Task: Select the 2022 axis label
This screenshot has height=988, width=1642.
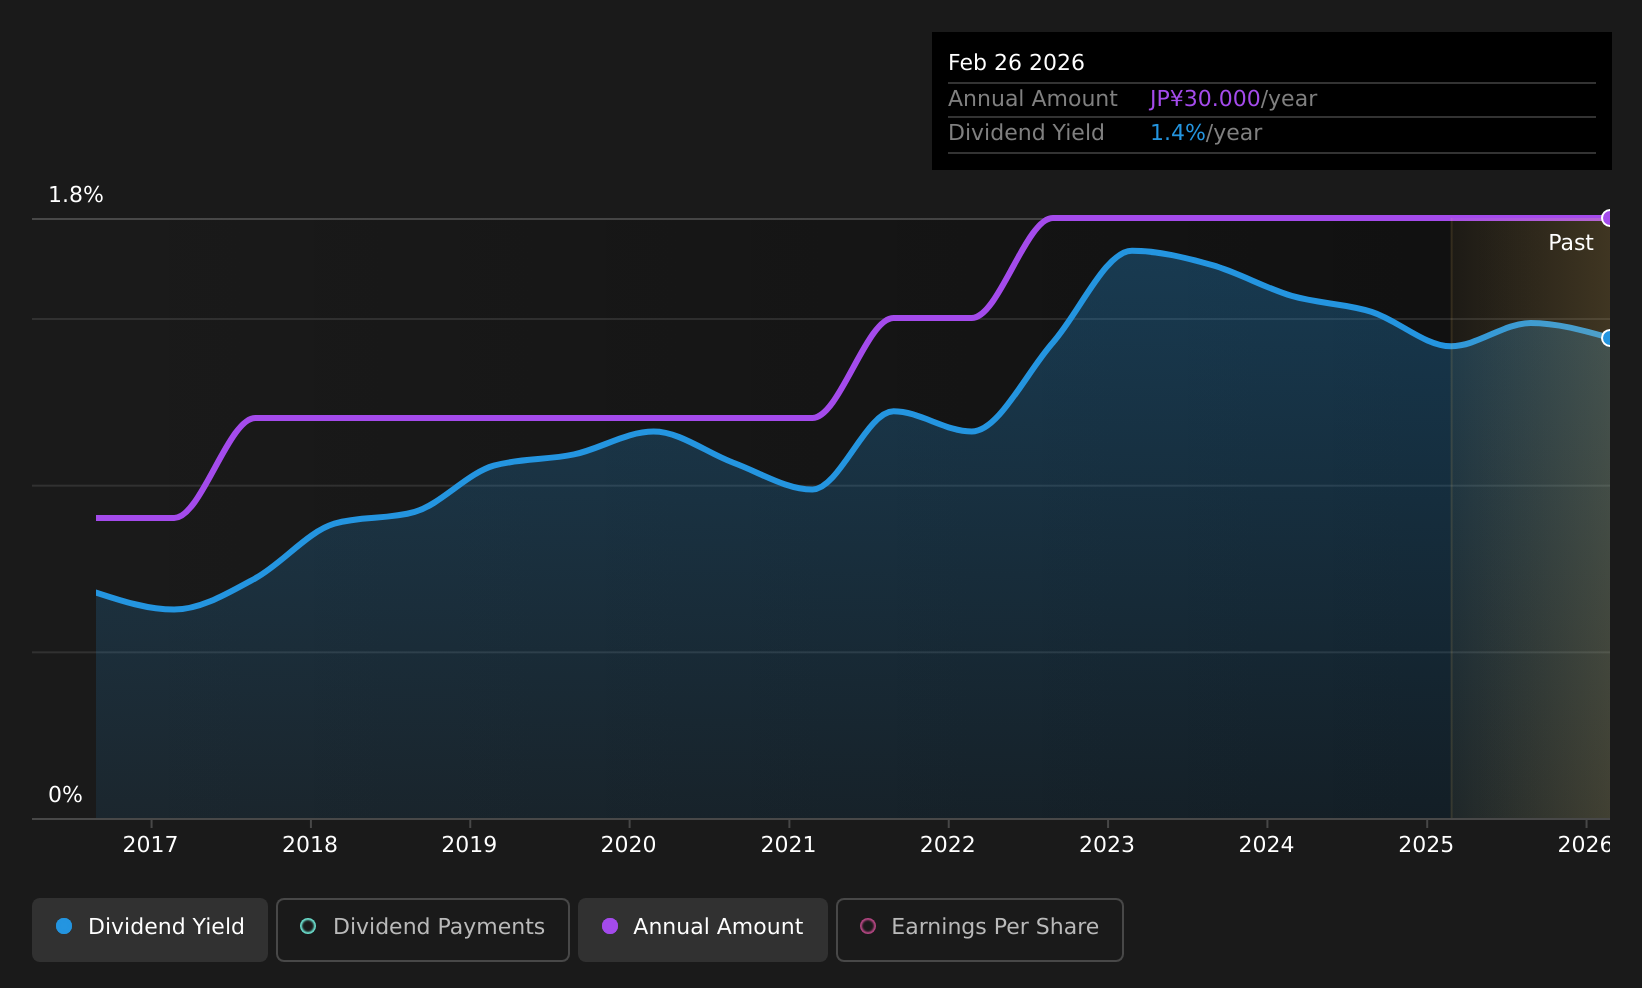Action: [947, 845]
